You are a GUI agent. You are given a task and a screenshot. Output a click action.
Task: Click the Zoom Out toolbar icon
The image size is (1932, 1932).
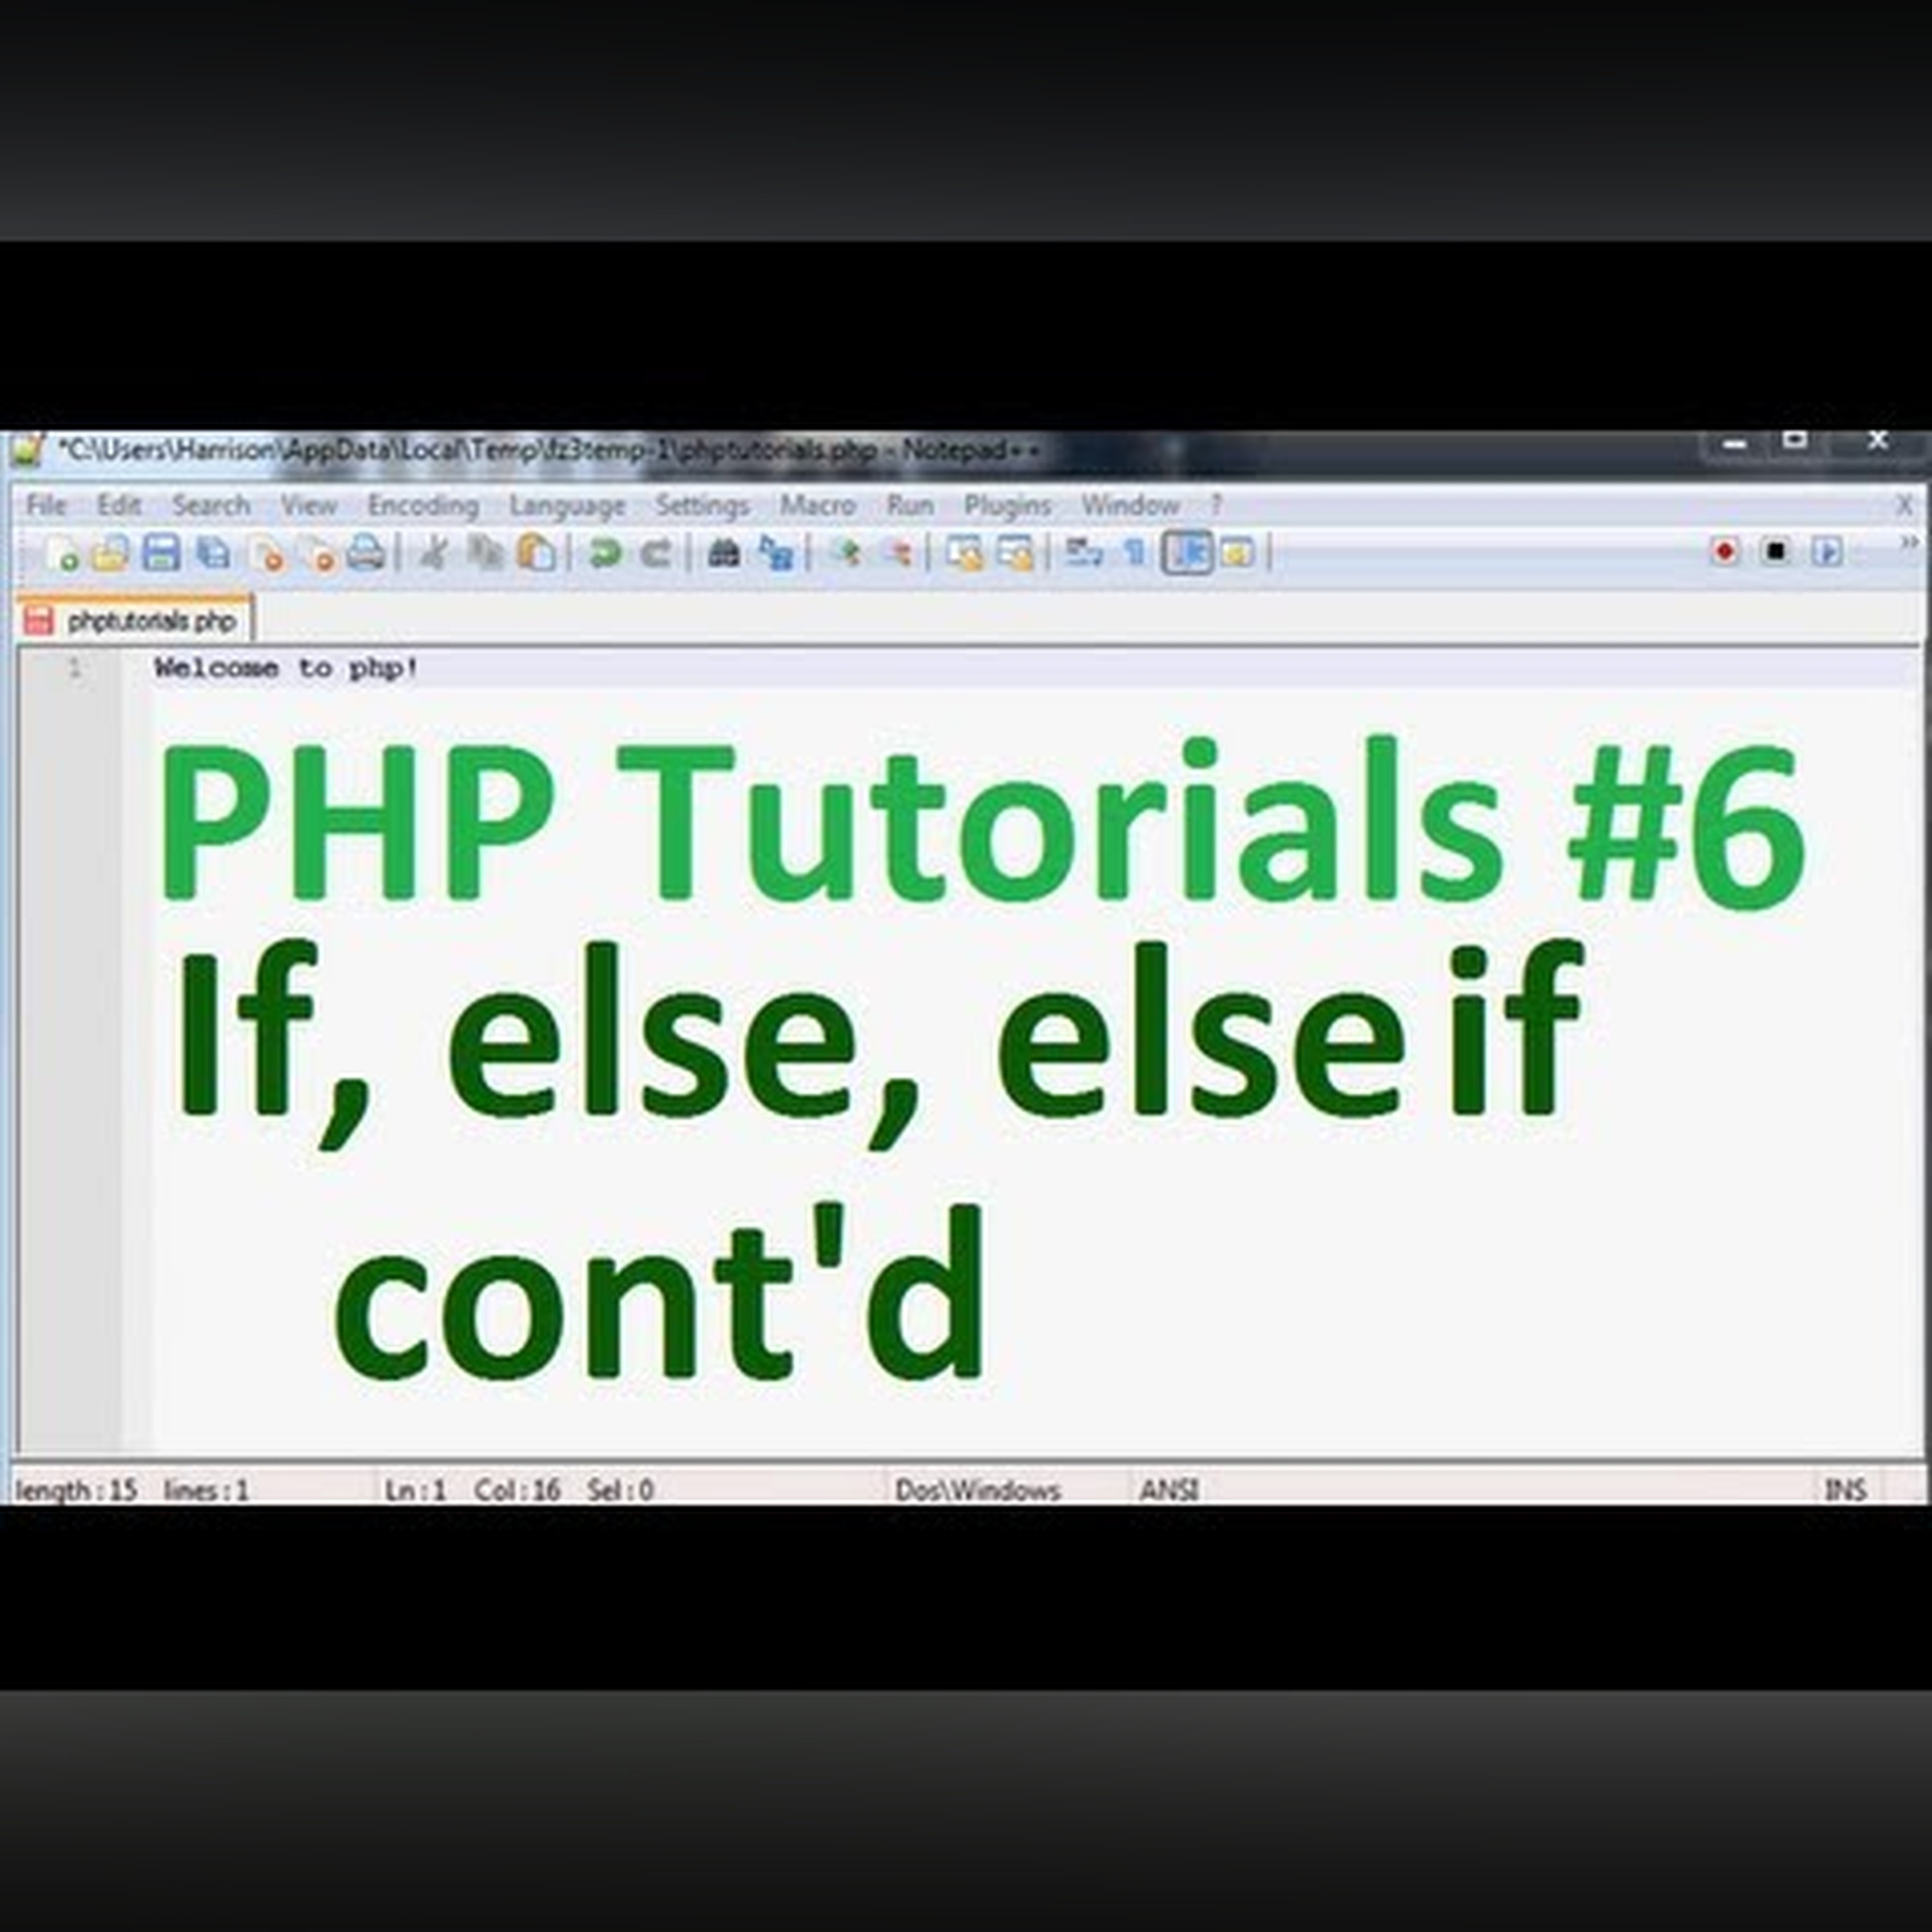pos(897,553)
